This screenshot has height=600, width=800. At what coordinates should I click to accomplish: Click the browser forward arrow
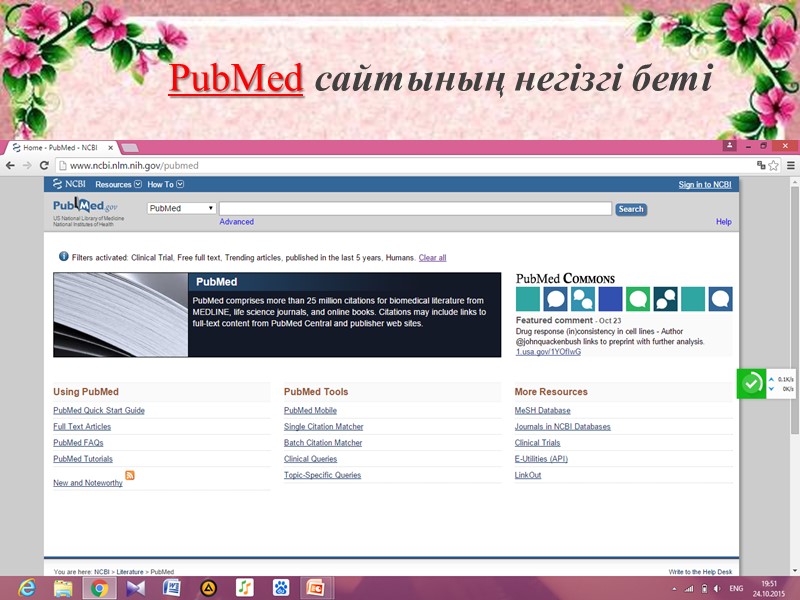[x=27, y=165]
